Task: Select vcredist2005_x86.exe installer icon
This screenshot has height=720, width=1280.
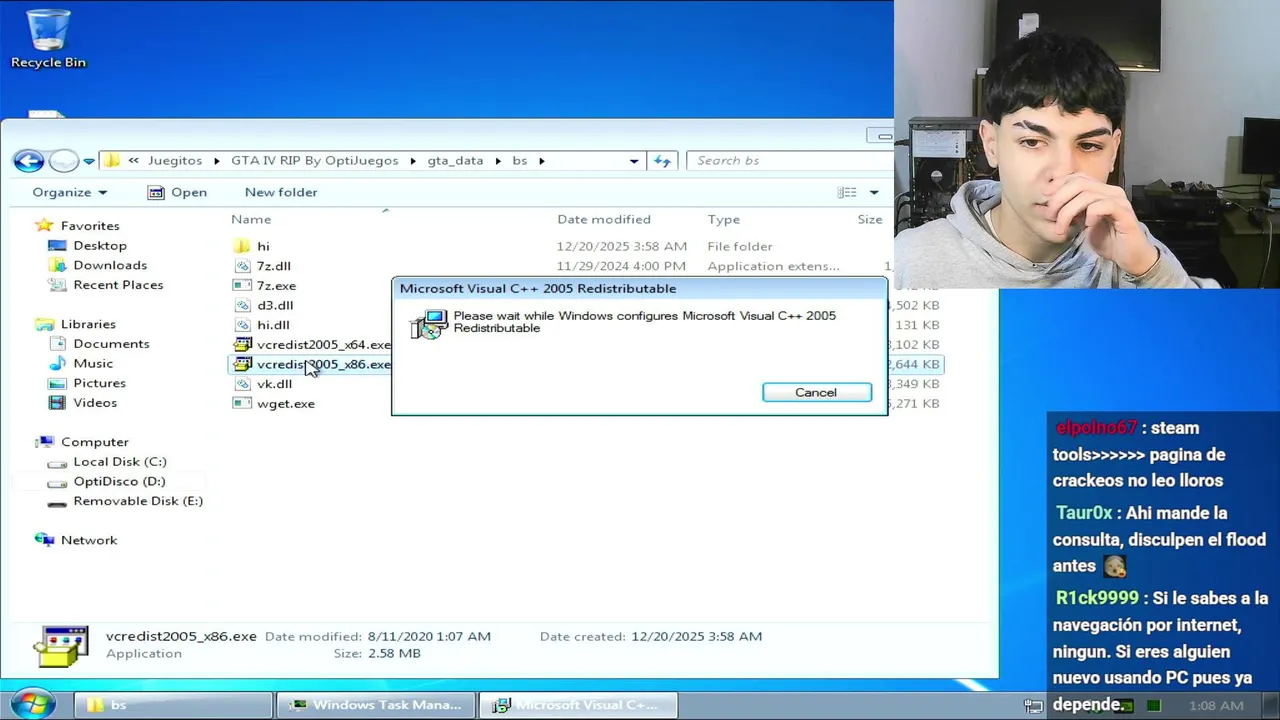Action: 241,364
